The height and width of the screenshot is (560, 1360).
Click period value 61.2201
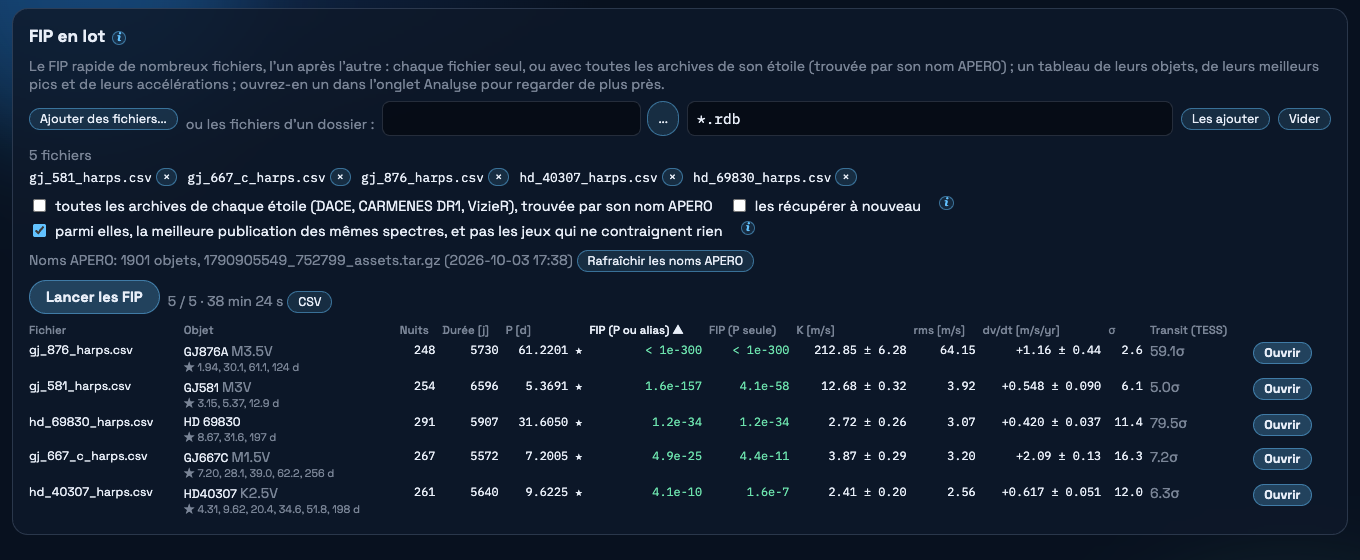click(543, 350)
